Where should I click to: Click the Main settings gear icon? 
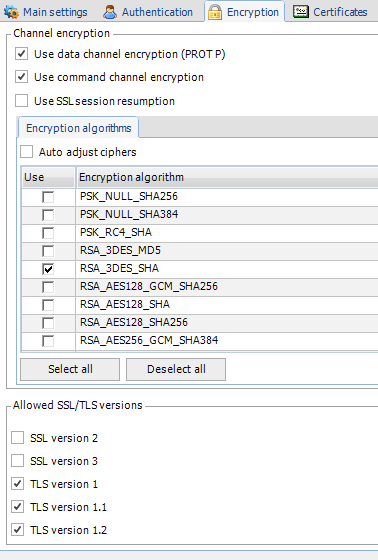tap(11, 12)
